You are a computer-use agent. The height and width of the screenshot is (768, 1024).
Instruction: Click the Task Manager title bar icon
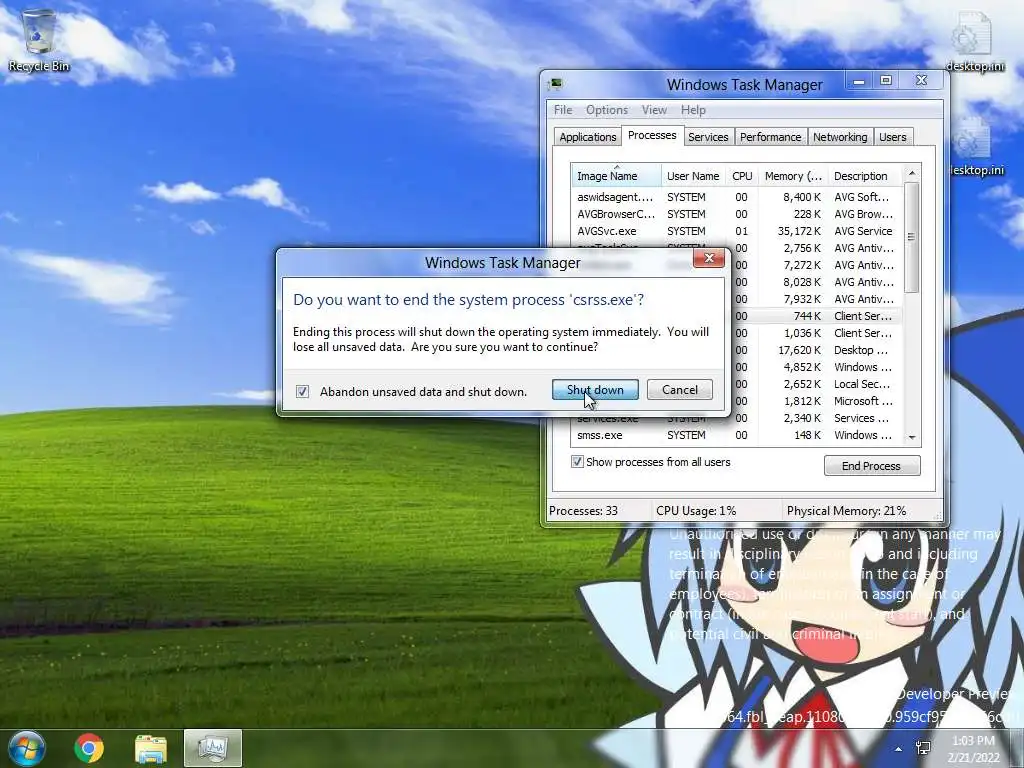[556, 83]
